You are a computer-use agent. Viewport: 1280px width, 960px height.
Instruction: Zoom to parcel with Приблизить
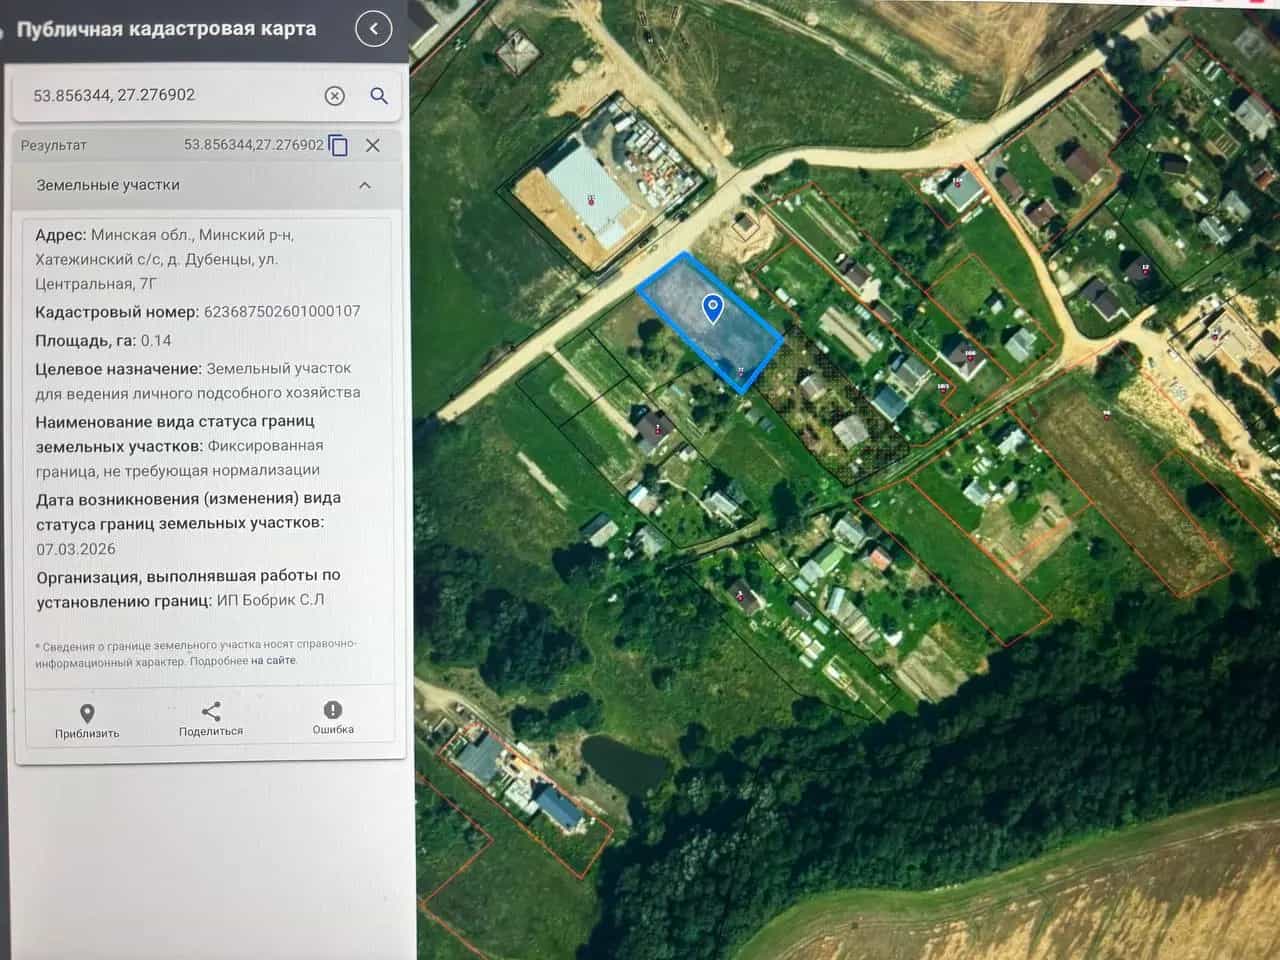(x=87, y=720)
